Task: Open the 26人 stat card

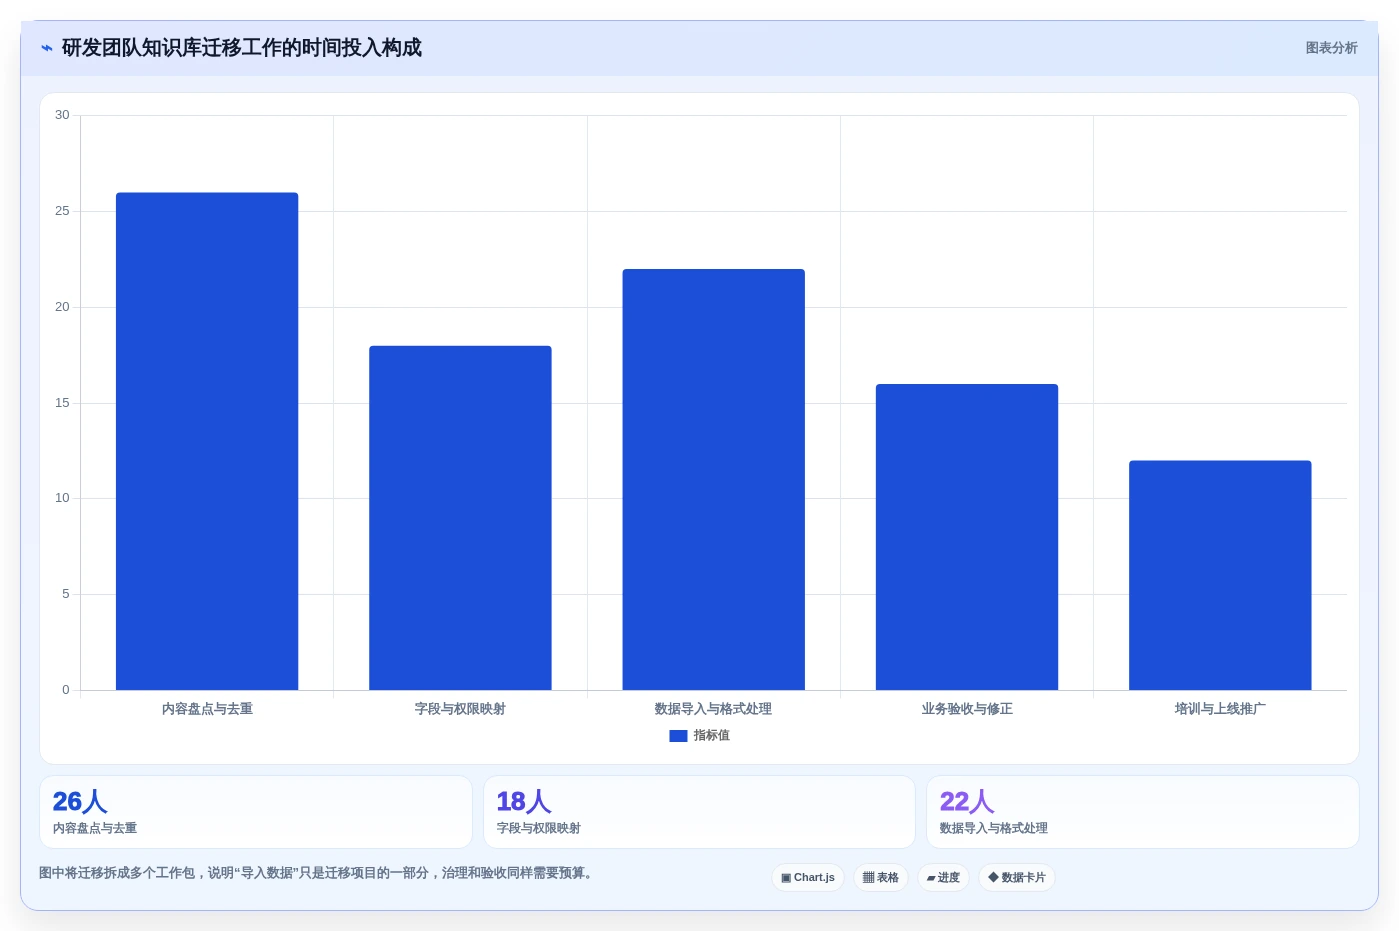Action: 256,812
